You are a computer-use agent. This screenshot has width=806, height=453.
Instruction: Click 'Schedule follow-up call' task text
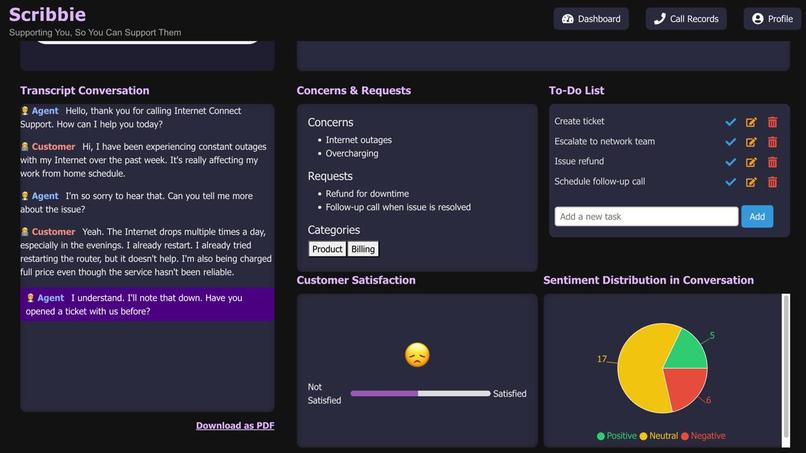(x=599, y=182)
